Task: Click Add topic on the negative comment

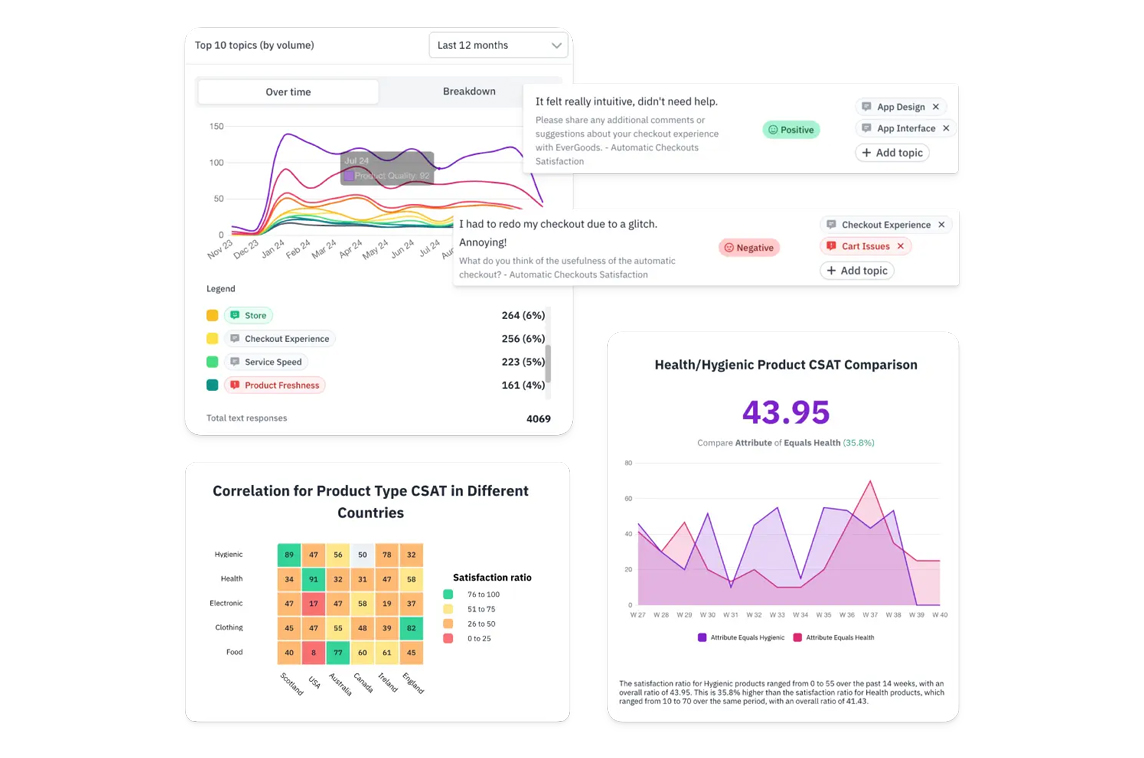Action: [x=857, y=271]
